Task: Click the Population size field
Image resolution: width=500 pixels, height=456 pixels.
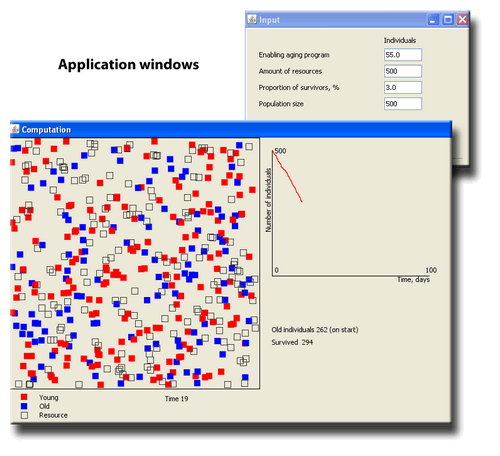Action: pyautogui.click(x=403, y=104)
